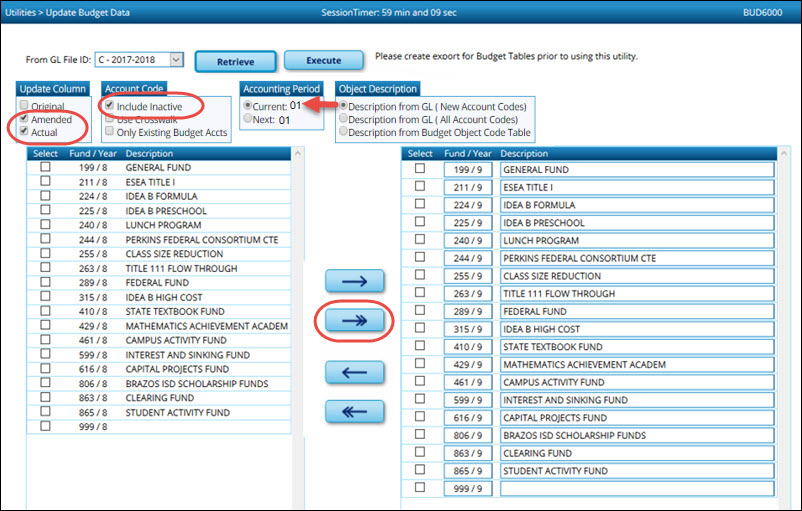Image resolution: width=802 pixels, height=511 pixels.
Task: Select the Next accounting period radio
Action: 249,120
